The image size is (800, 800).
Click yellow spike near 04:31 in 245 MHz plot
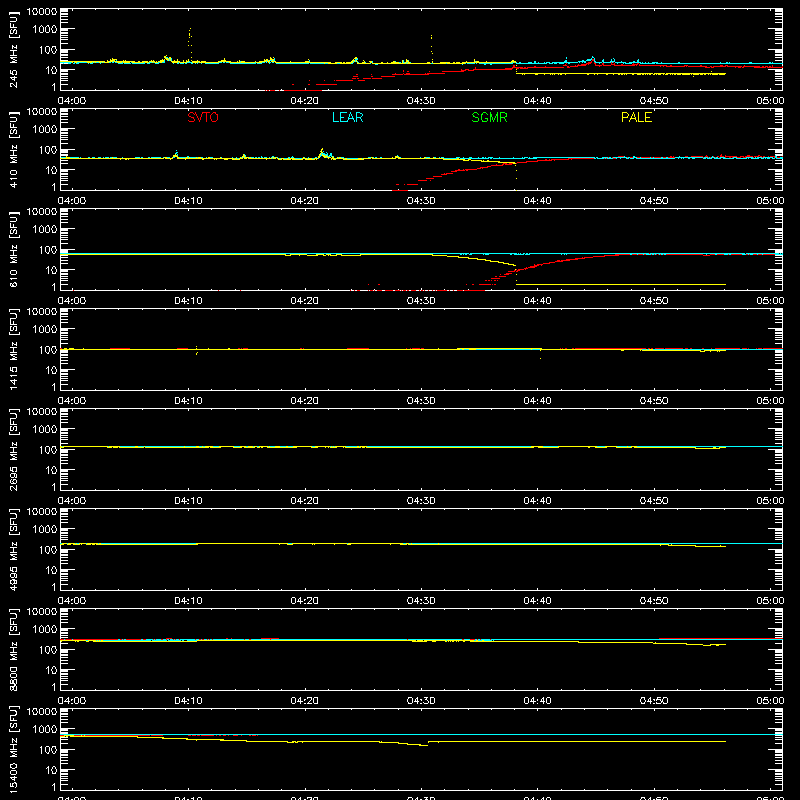coord(432,48)
